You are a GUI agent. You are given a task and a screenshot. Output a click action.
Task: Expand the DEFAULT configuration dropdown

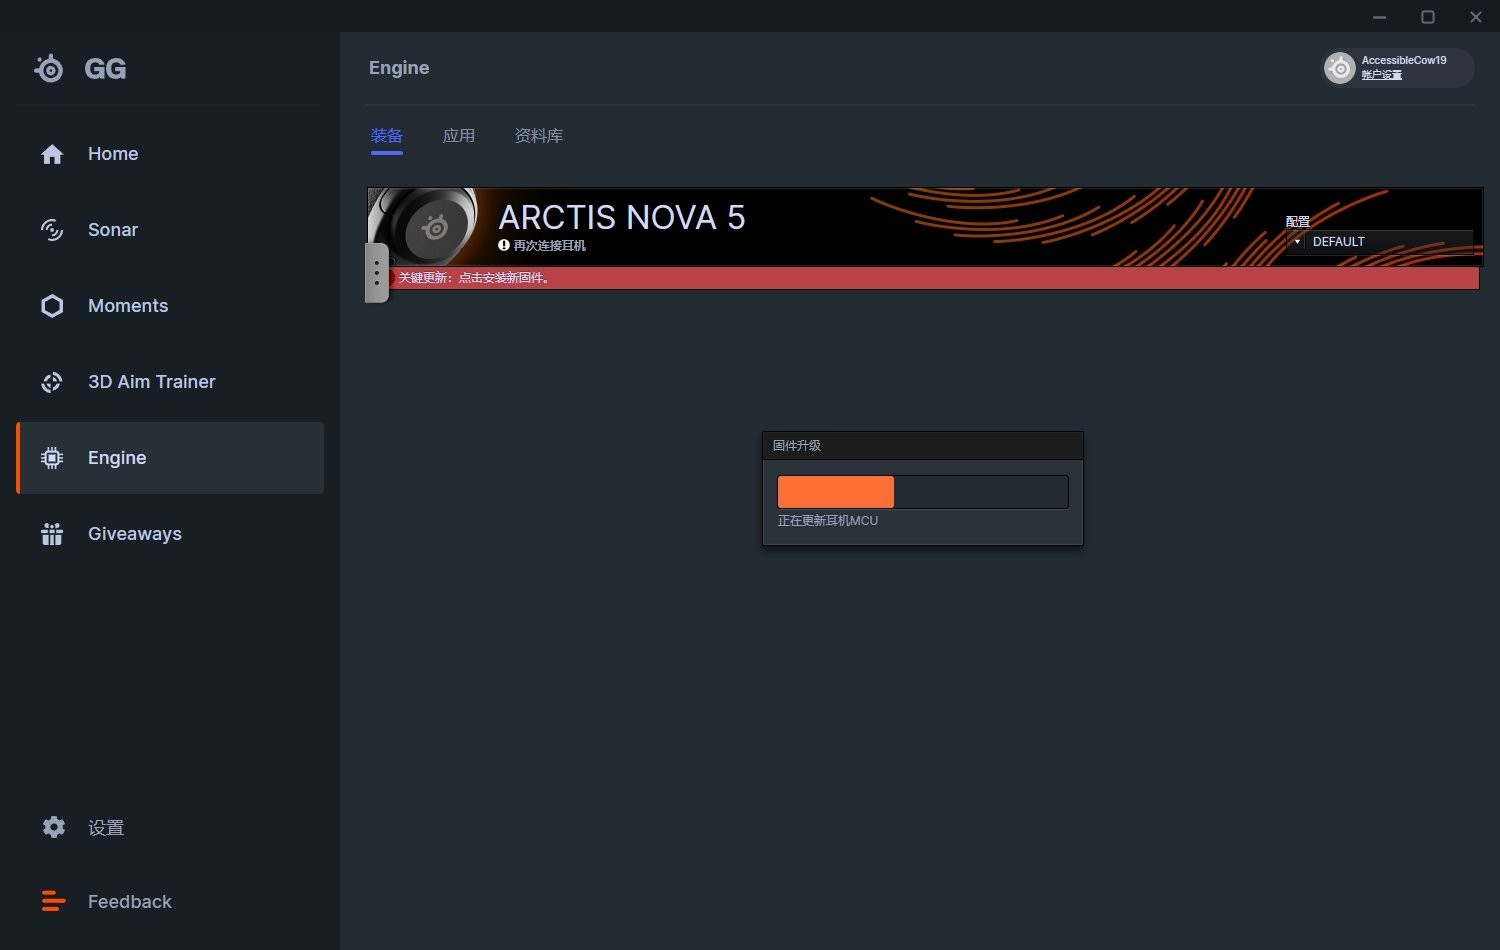pyautogui.click(x=1386, y=242)
